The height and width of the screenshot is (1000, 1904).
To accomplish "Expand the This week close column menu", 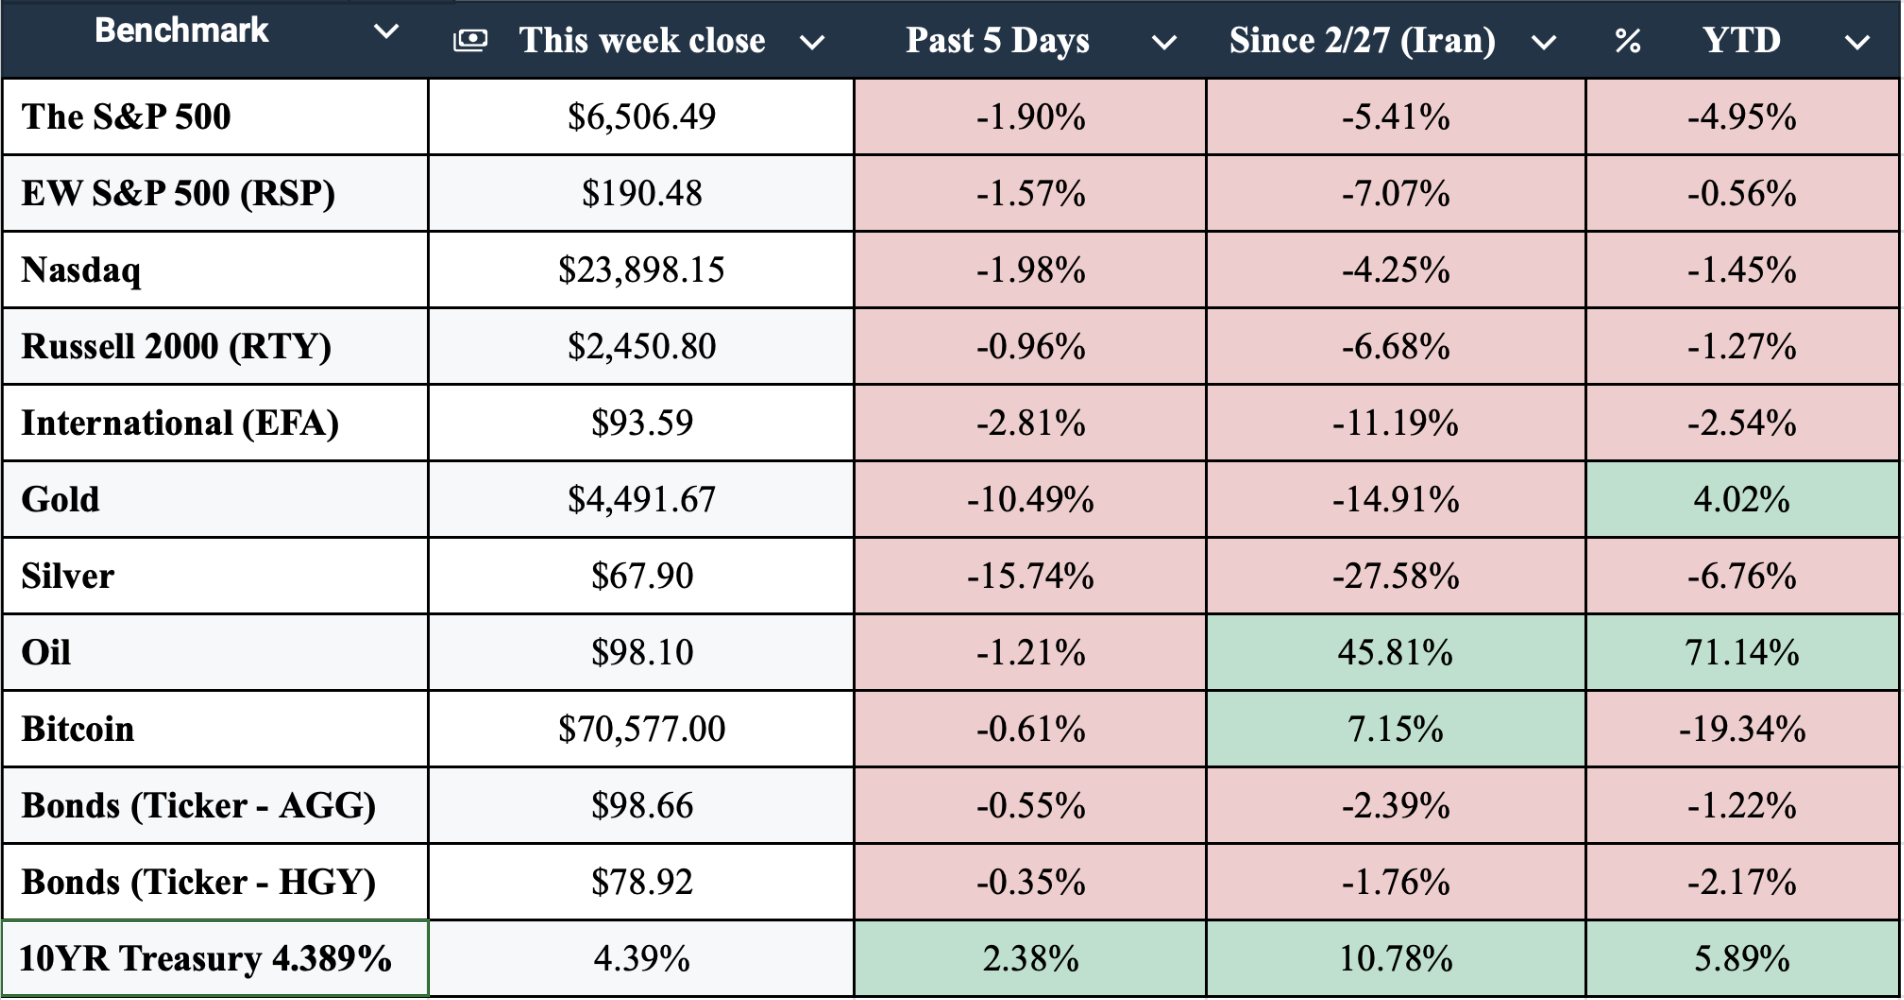I will coord(812,42).
